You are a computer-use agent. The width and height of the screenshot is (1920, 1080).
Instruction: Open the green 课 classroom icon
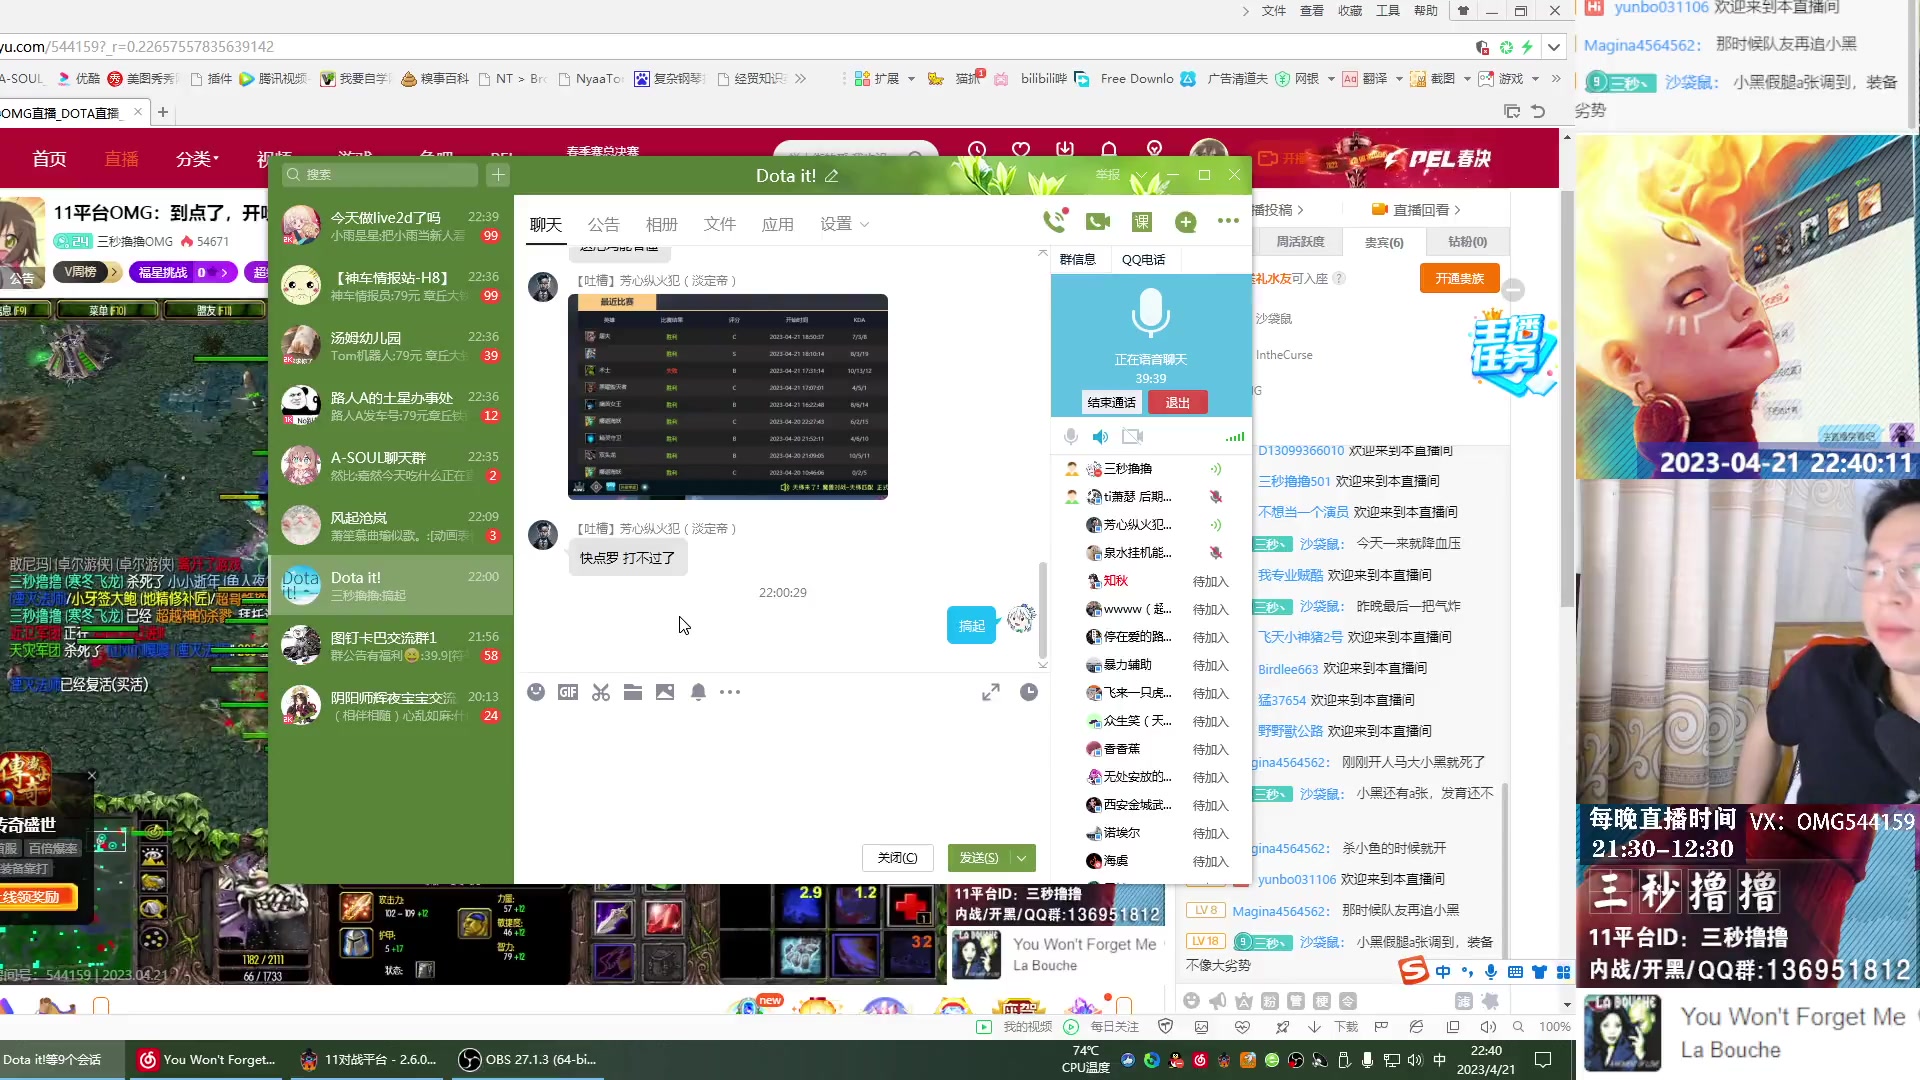(1142, 222)
